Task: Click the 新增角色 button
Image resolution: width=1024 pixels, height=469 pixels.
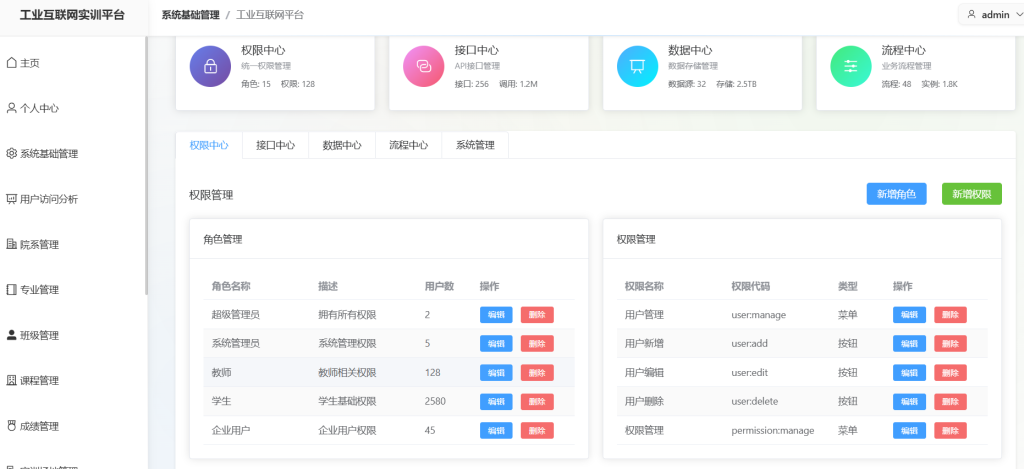Action: click(x=896, y=194)
